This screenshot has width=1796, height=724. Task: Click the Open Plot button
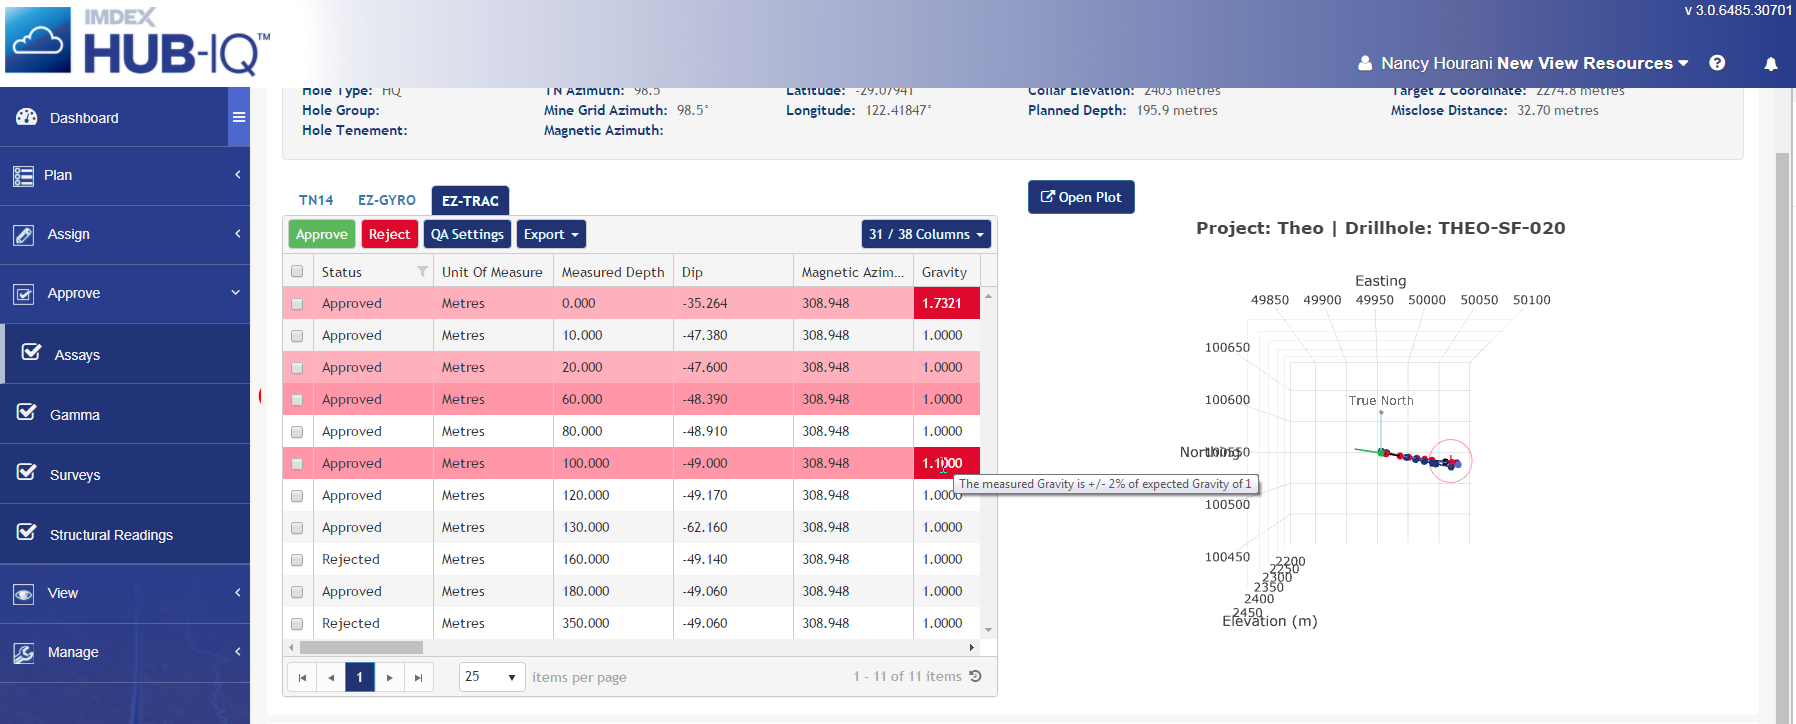(1081, 197)
